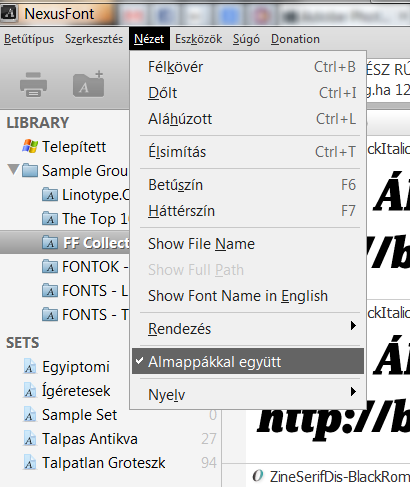Image resolution: width=410 pixels, height=487 pixels.
Task: Click the count 94 beside Talpatlan Groteszk
Action: click(209, 463)
